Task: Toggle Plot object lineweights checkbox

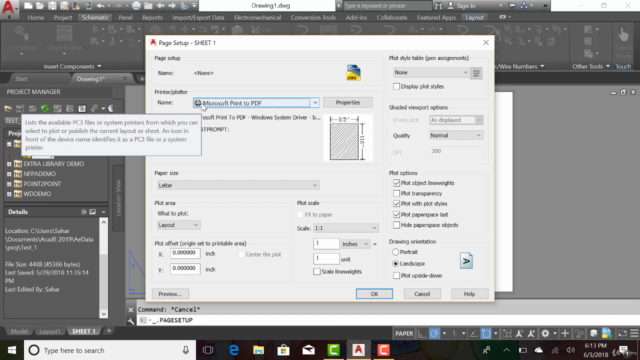Action: (x=396, y=183)
